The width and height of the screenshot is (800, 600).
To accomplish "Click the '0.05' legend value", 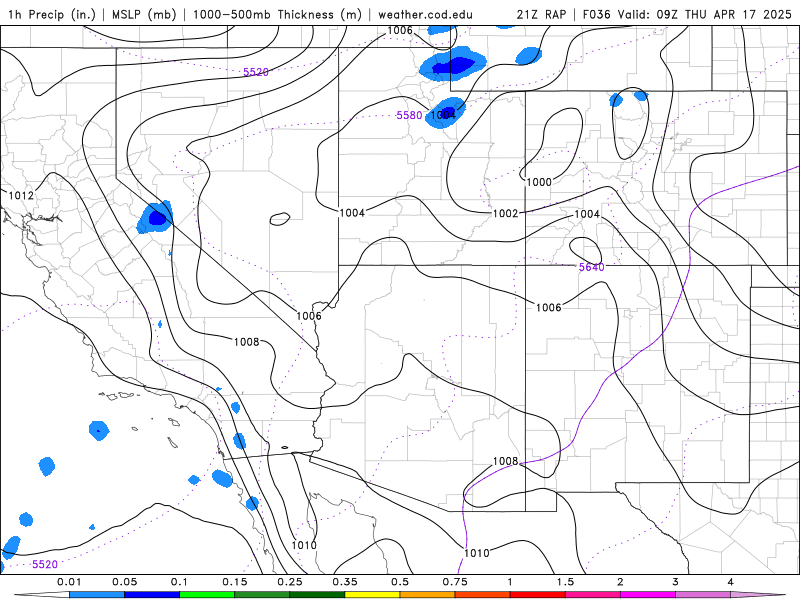I will tap(124, 582).
